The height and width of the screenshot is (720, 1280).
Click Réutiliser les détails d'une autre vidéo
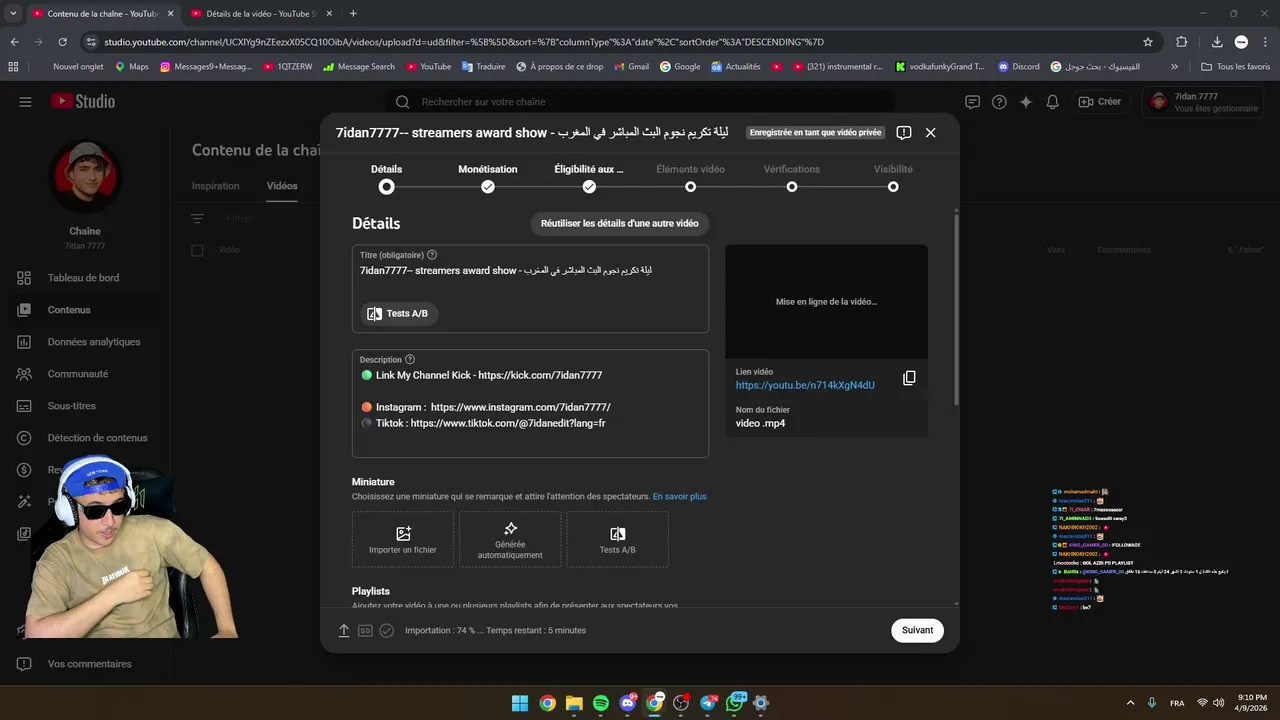click(620, 223)
